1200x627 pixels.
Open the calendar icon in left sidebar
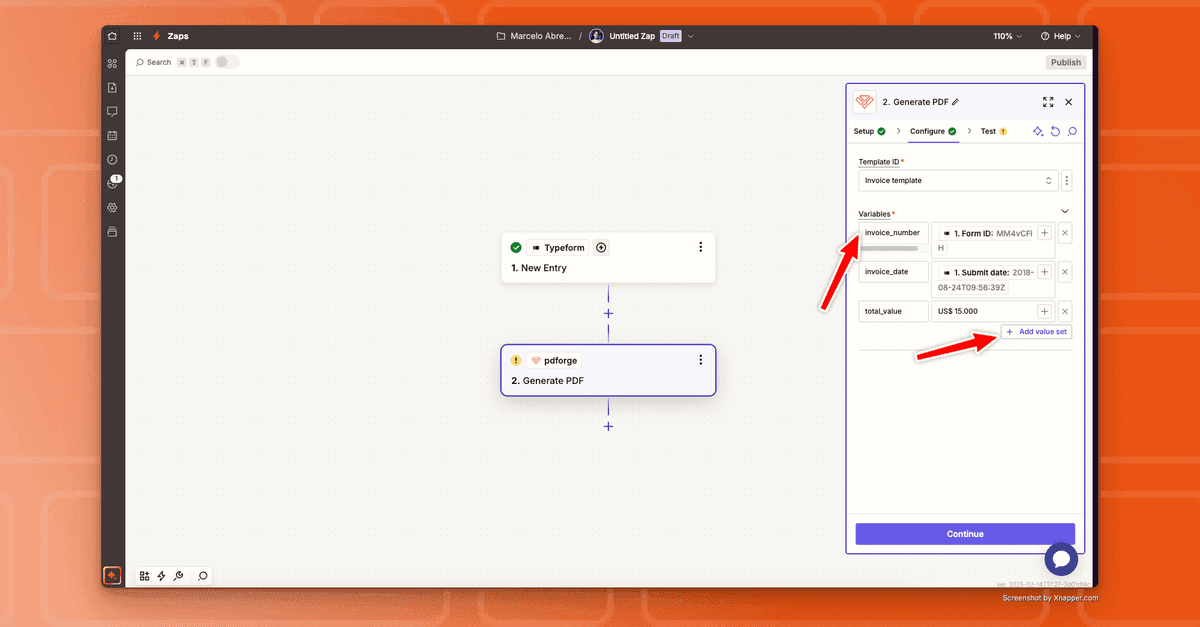[x=112, y=135]
